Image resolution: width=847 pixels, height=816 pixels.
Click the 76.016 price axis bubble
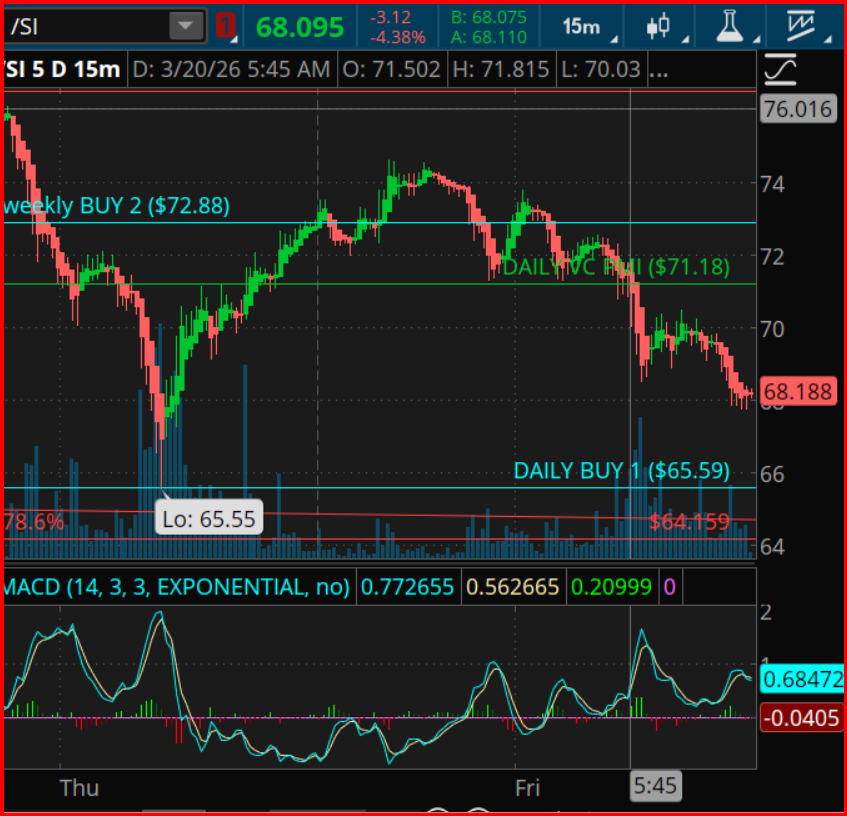[x=798, y=110]
